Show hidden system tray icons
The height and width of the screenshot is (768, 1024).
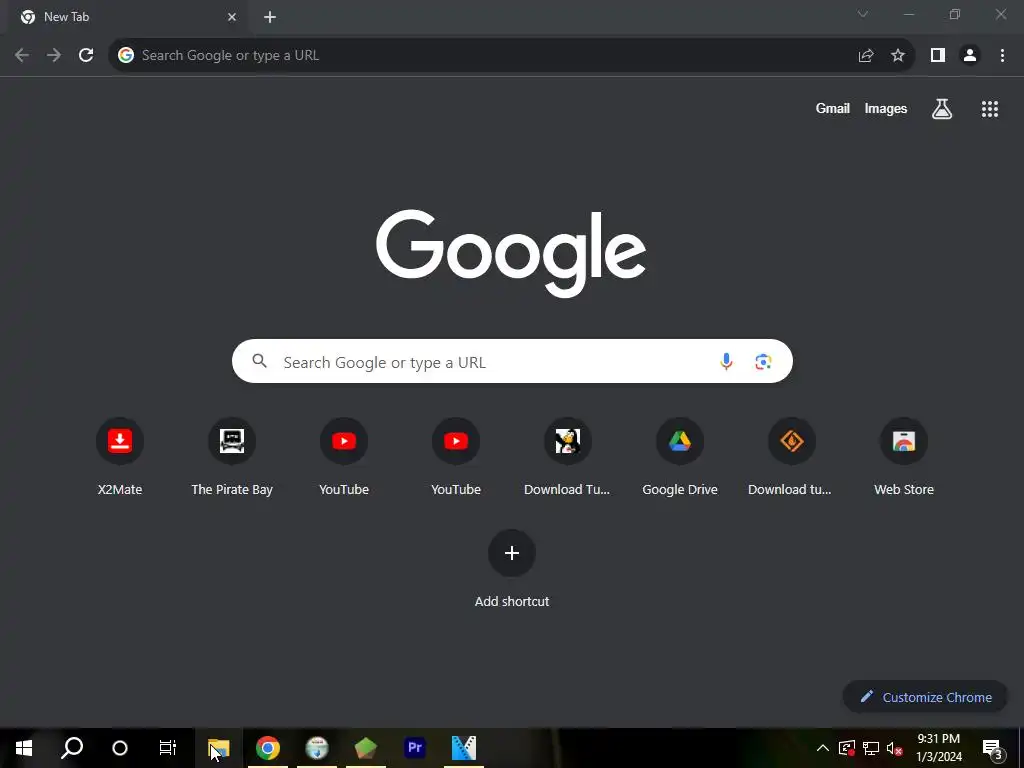[x=823, y=748]
